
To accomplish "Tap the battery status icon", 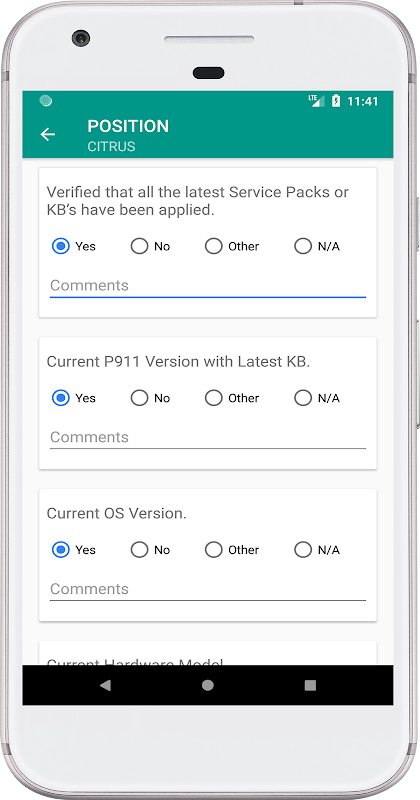I will 336,101.
